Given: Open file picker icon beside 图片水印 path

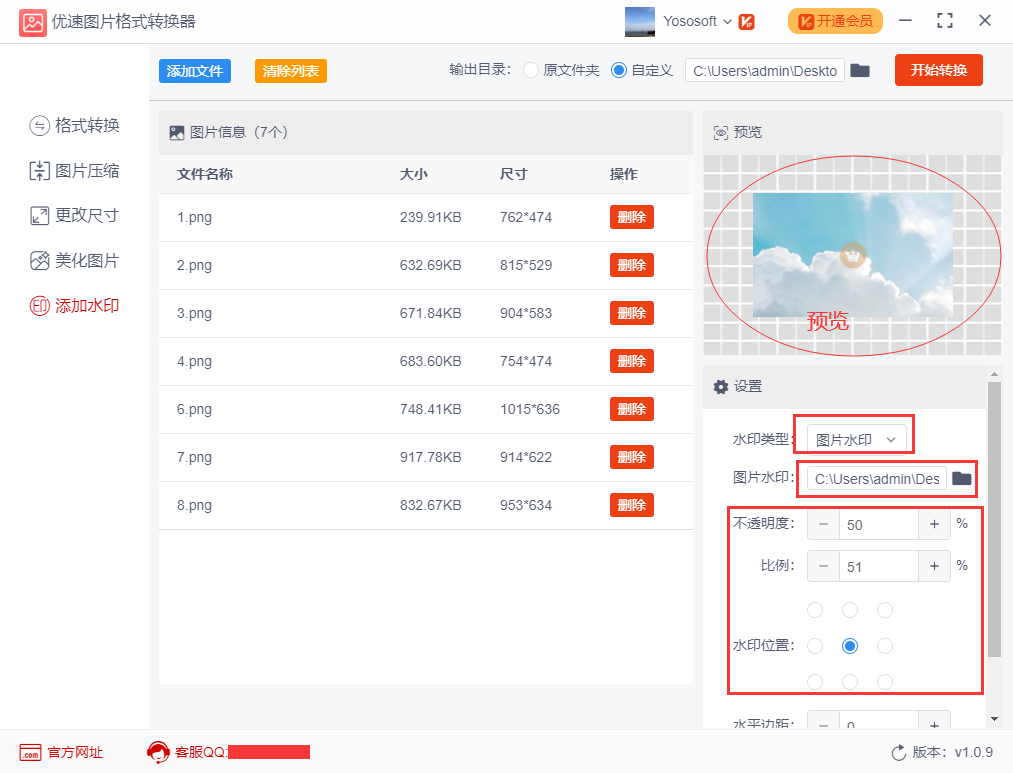Looking at the screenshot, I should (961, 478).
